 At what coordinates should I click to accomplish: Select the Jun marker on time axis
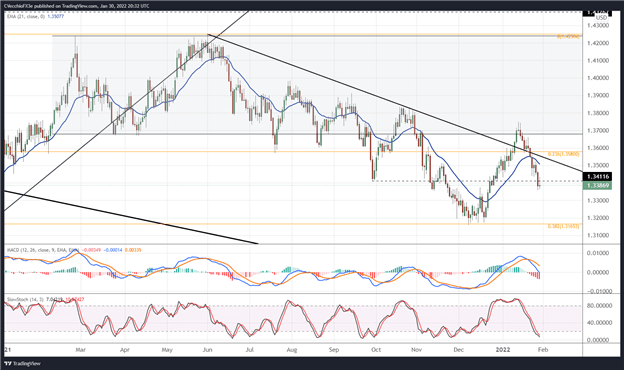207,350
